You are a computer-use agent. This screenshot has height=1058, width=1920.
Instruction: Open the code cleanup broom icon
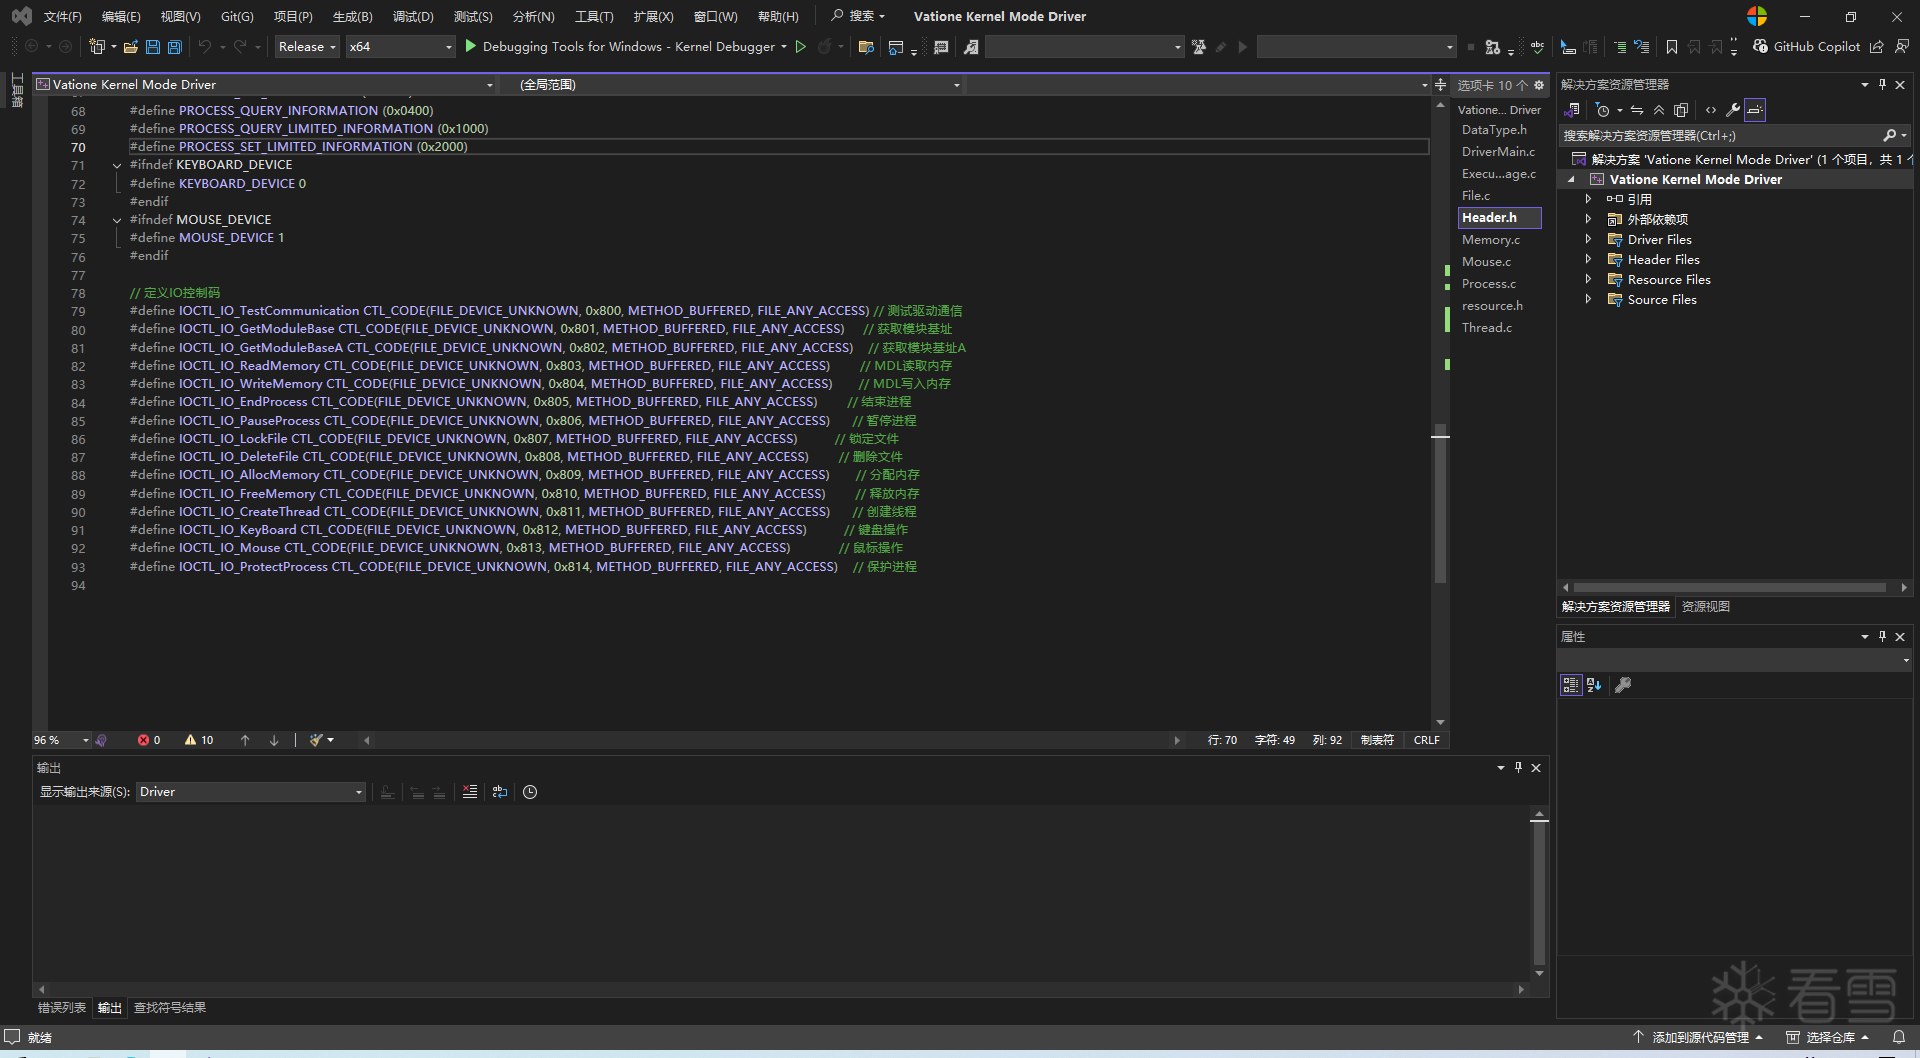(317, 740)
